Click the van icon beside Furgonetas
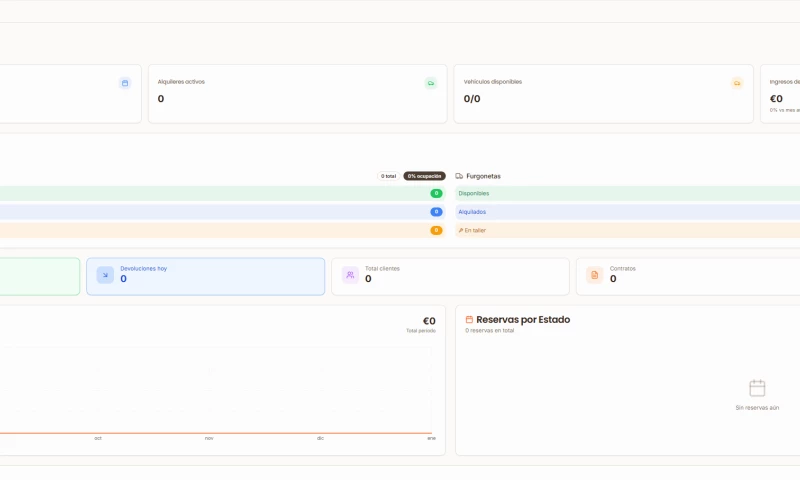Image resolution: width=800 pixels, height=480 pixels. click(x=459, y=176)
